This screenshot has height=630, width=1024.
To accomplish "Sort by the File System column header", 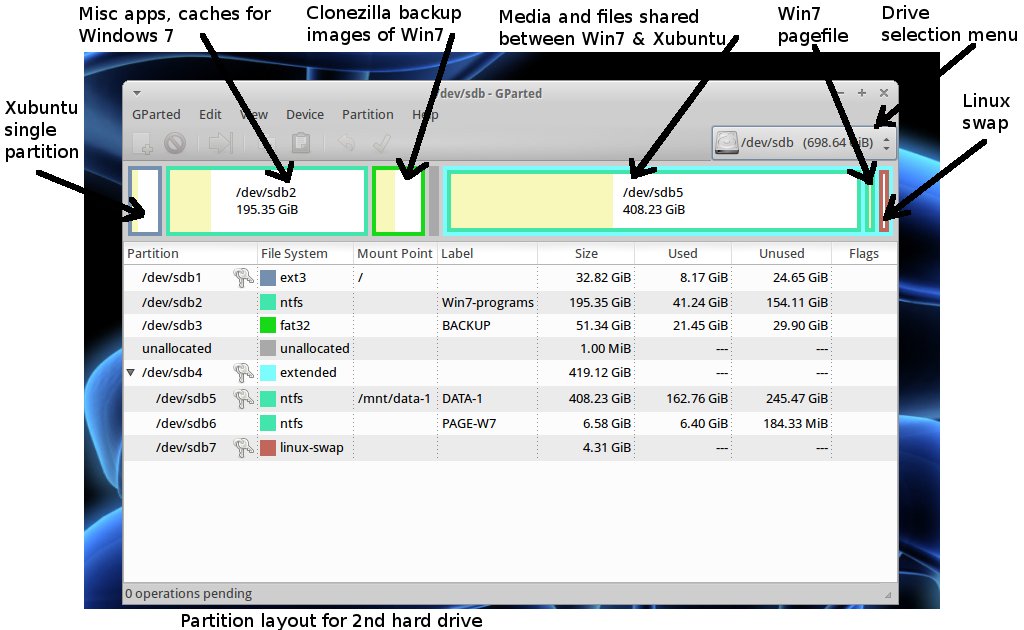I will [305, 253].
